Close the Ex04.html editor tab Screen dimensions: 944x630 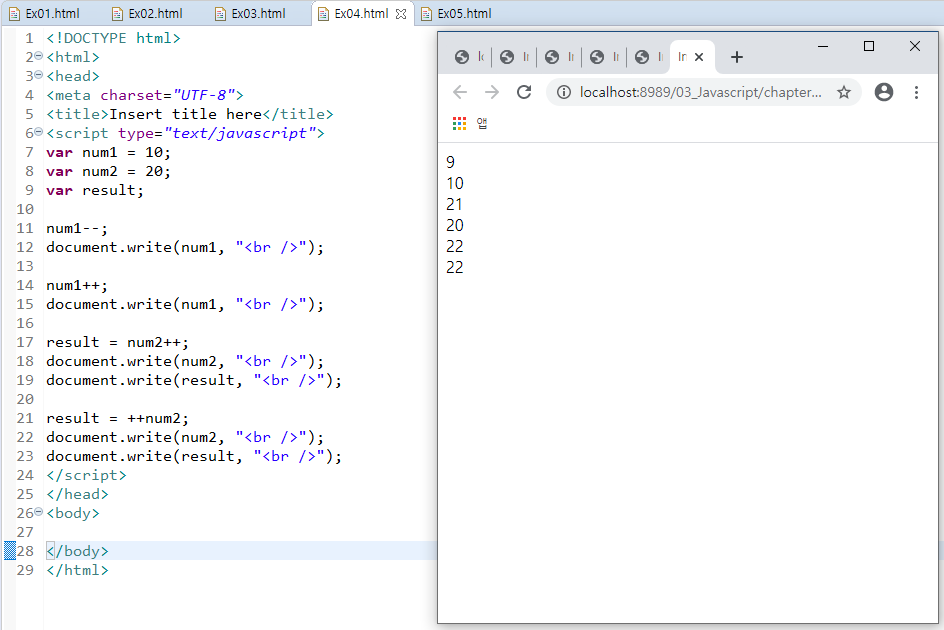(401, 14)
